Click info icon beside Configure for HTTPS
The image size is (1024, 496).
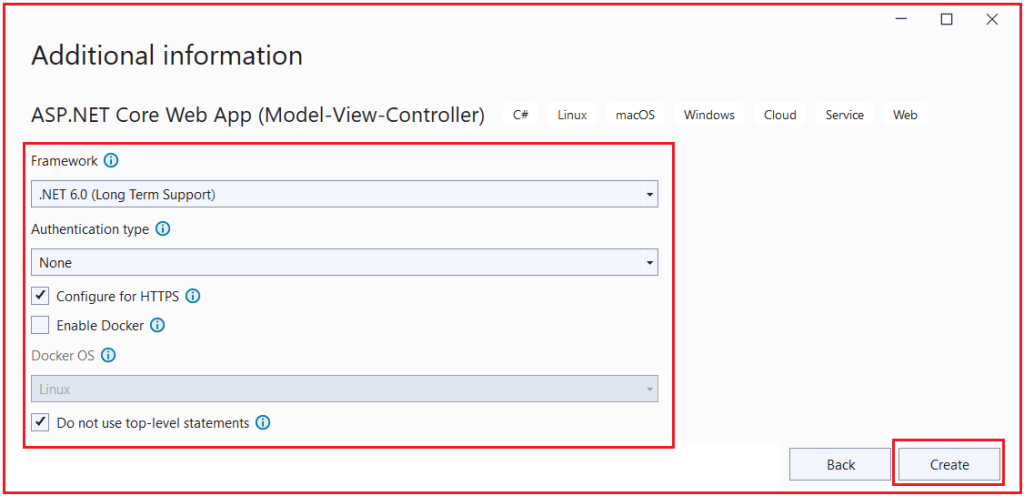click(x=194, y=296)
